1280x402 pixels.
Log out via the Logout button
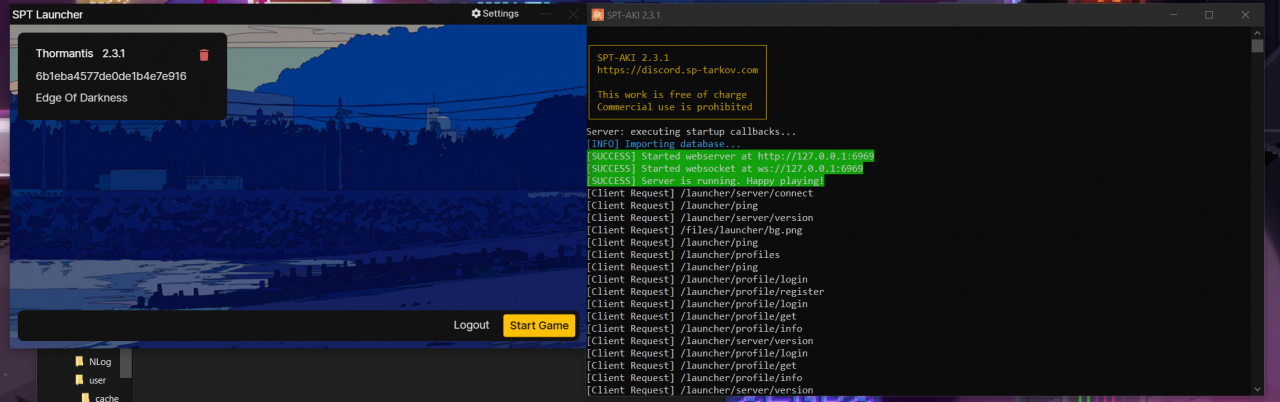471,325
